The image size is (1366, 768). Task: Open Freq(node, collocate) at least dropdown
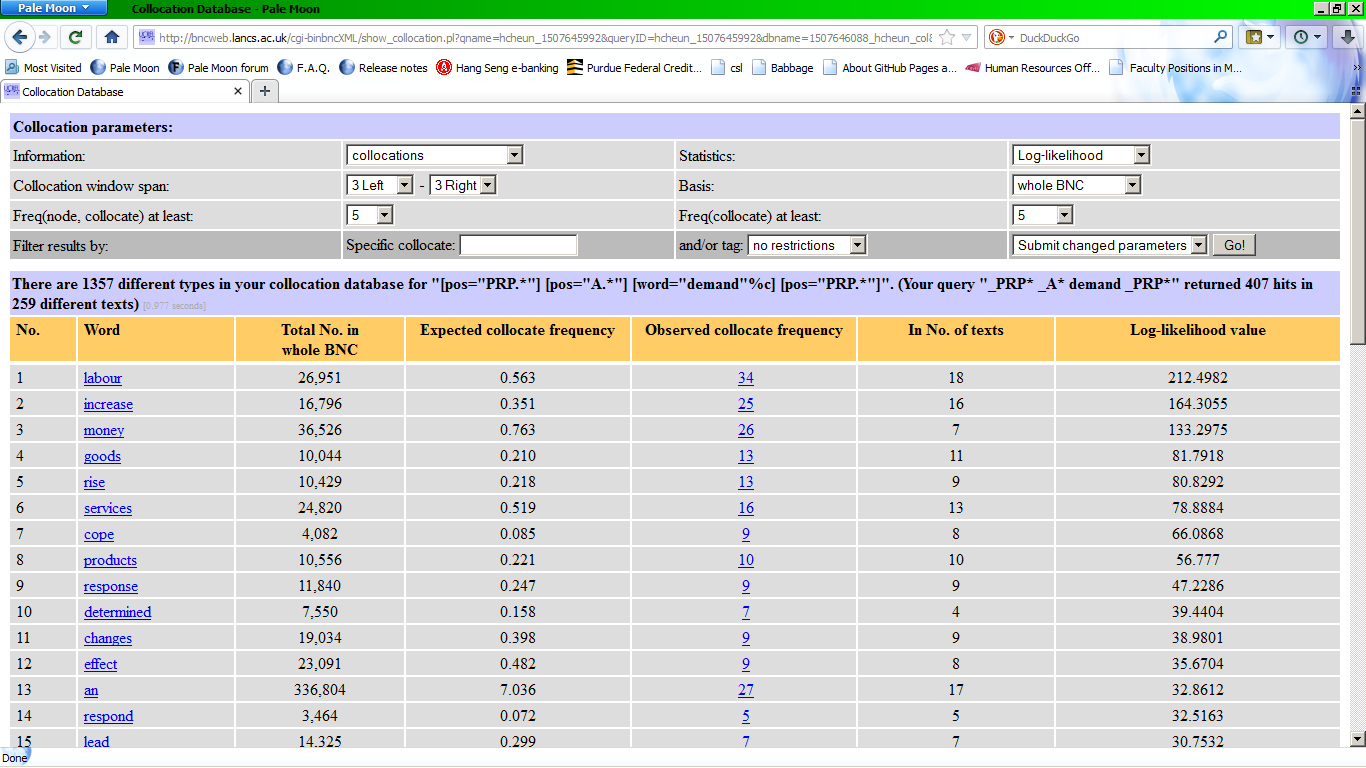pyautogui.click(x=370, y=215)
